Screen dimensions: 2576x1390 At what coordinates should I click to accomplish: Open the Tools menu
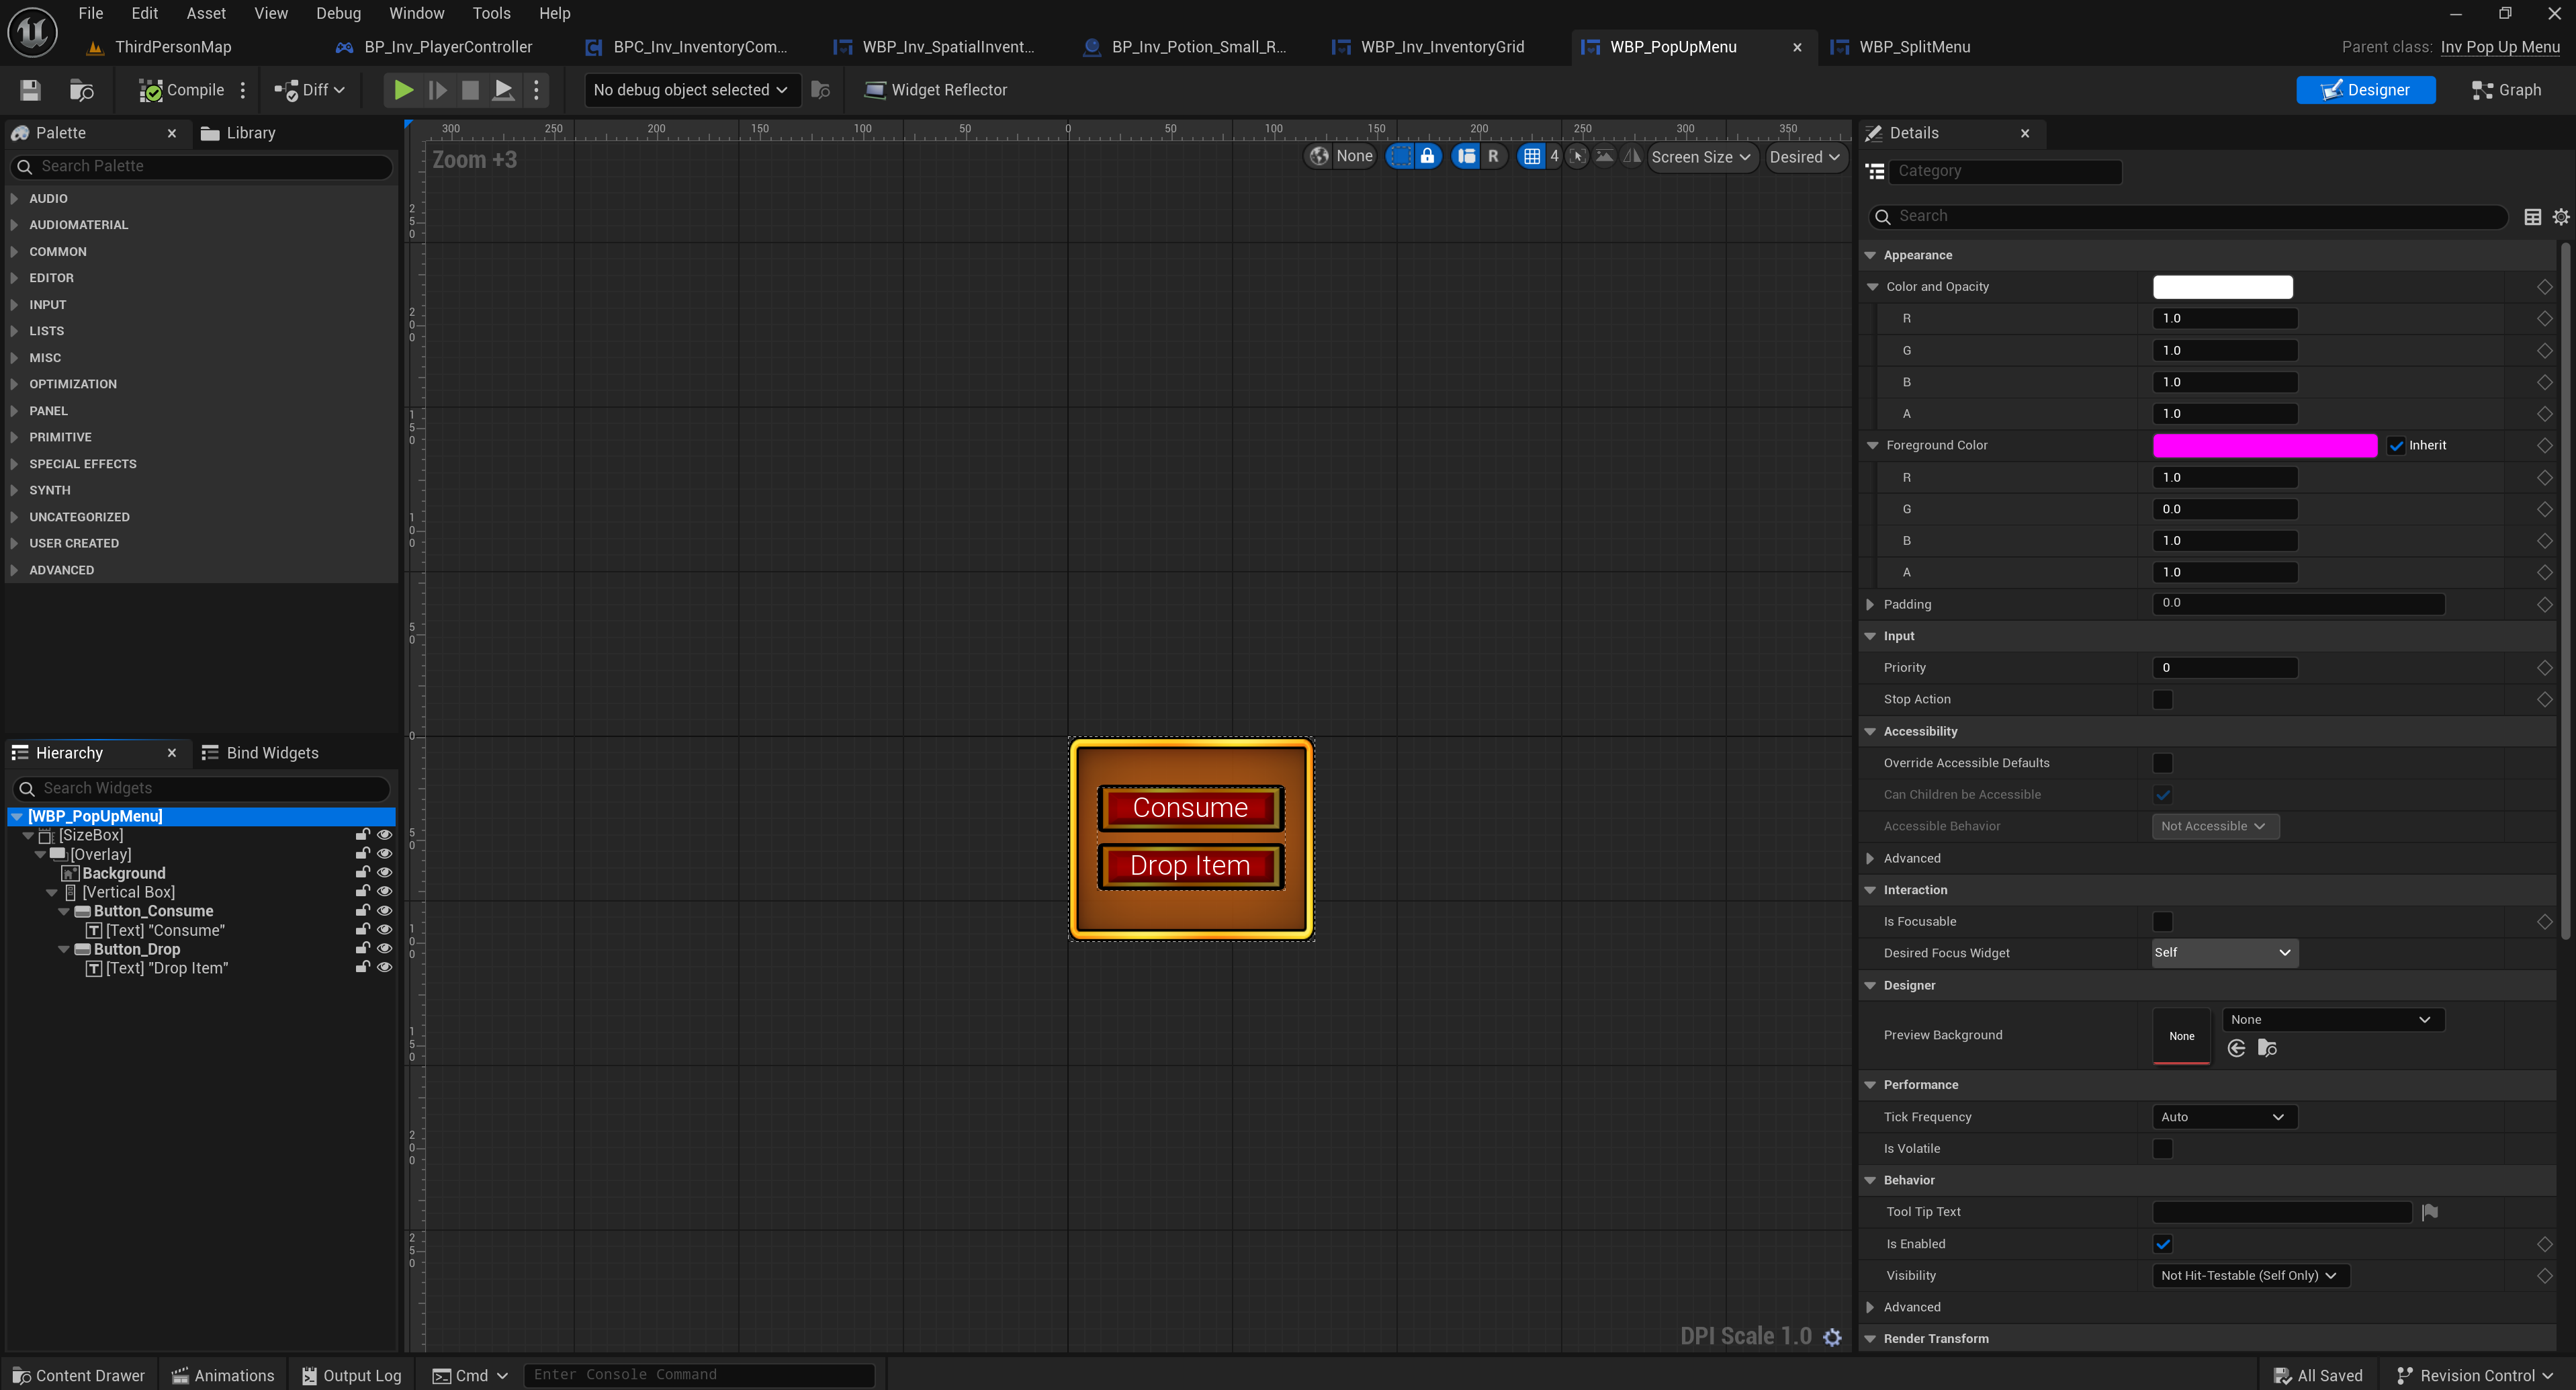point(491,13)
